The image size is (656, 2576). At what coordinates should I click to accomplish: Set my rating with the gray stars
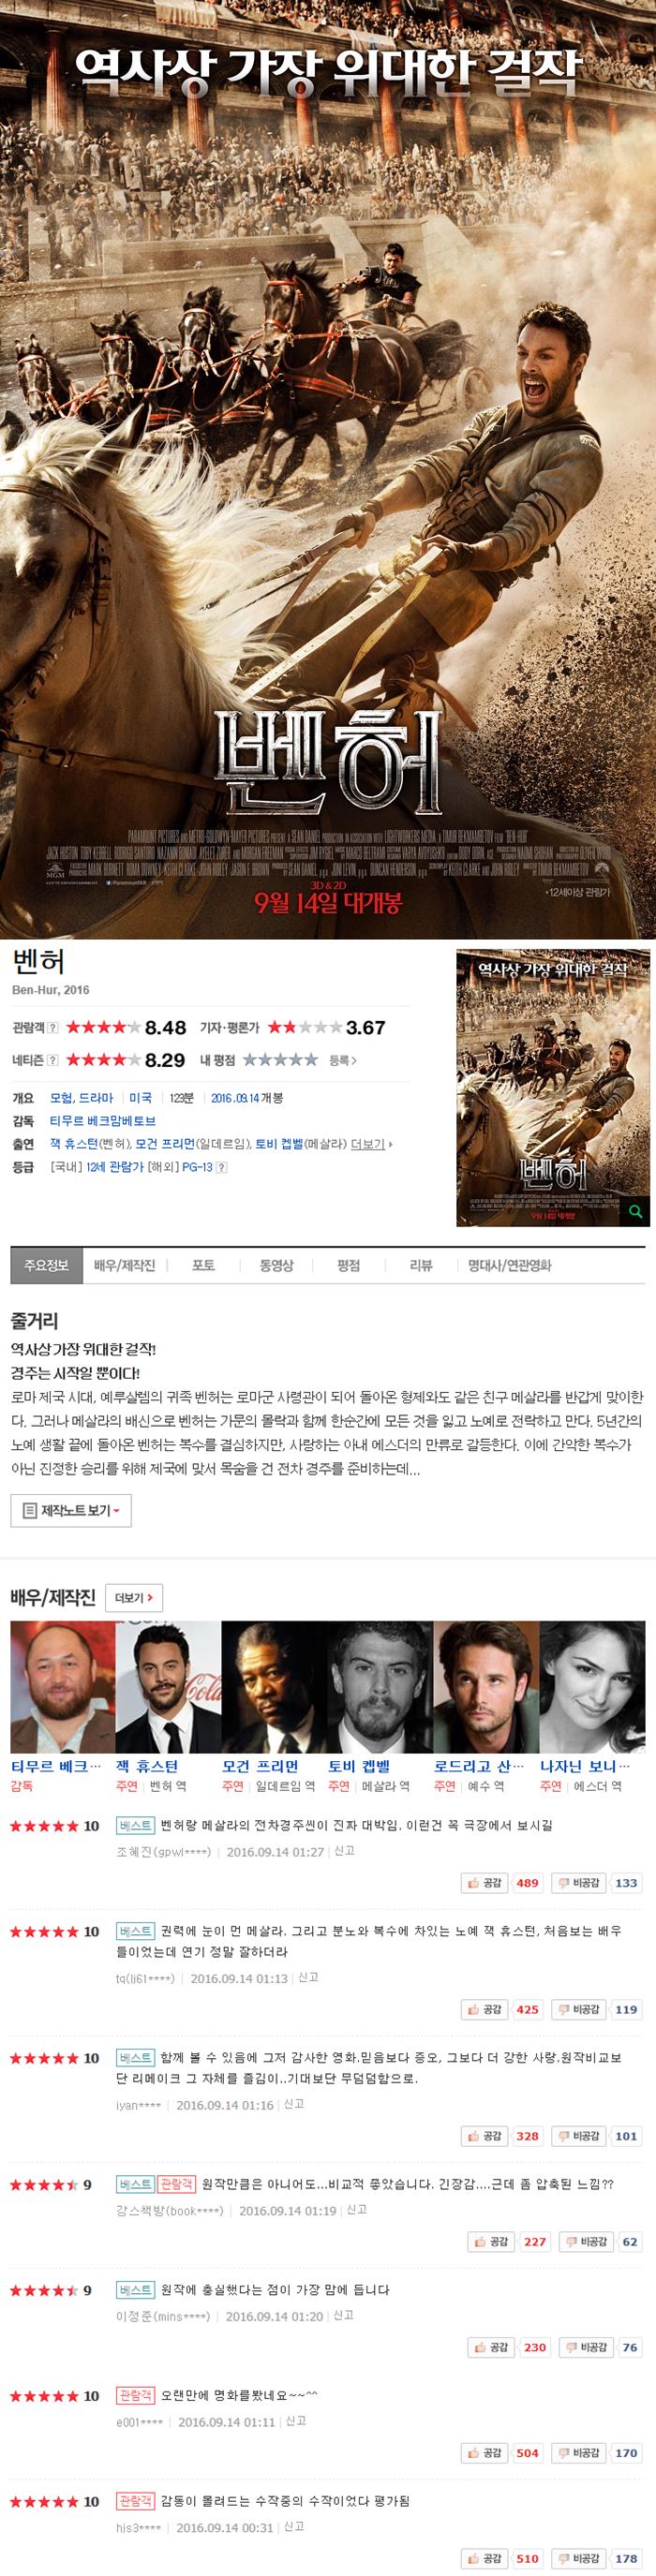pyautogui.click(x=280, y=1059)
